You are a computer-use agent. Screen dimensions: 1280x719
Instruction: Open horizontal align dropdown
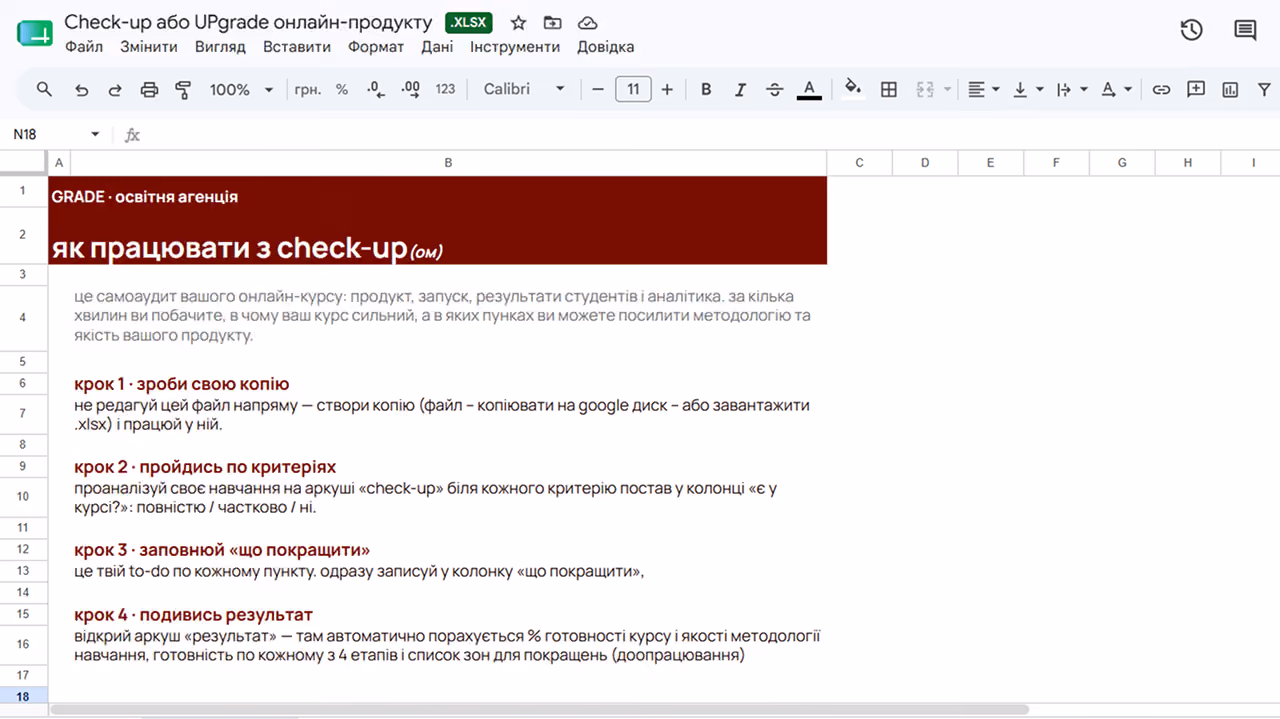(x=984, y=89)
